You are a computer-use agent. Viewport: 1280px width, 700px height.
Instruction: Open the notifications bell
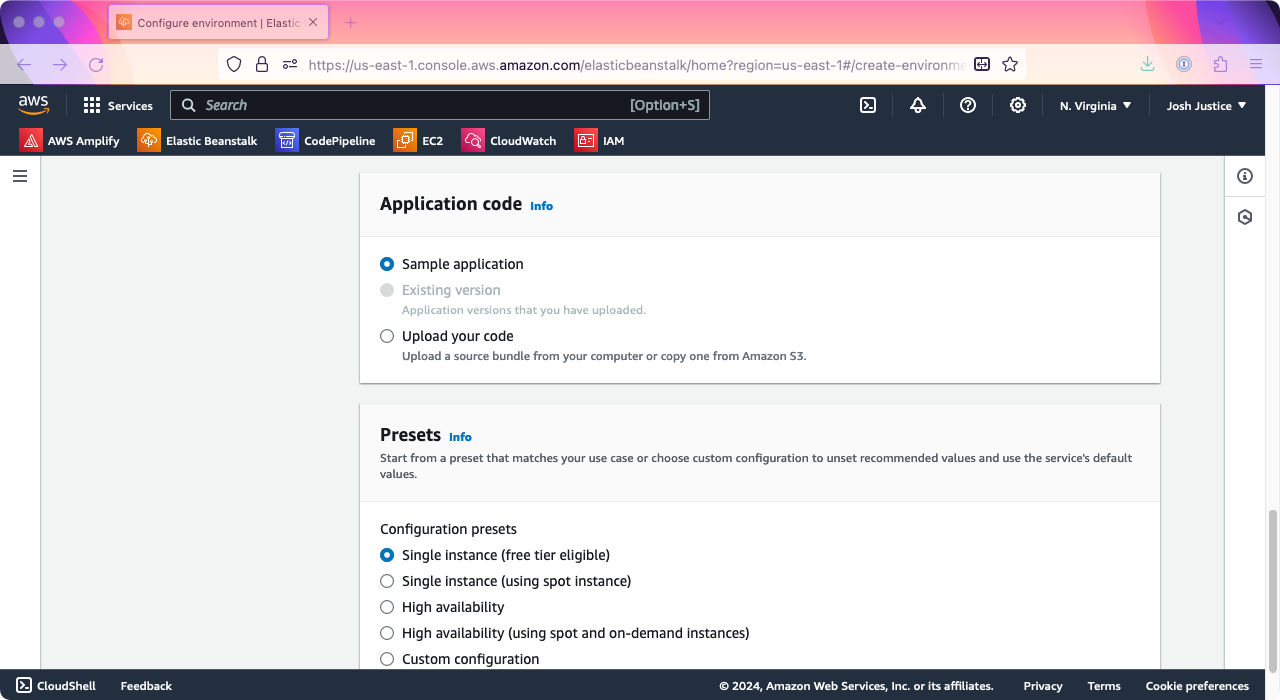tap(918, 105)
